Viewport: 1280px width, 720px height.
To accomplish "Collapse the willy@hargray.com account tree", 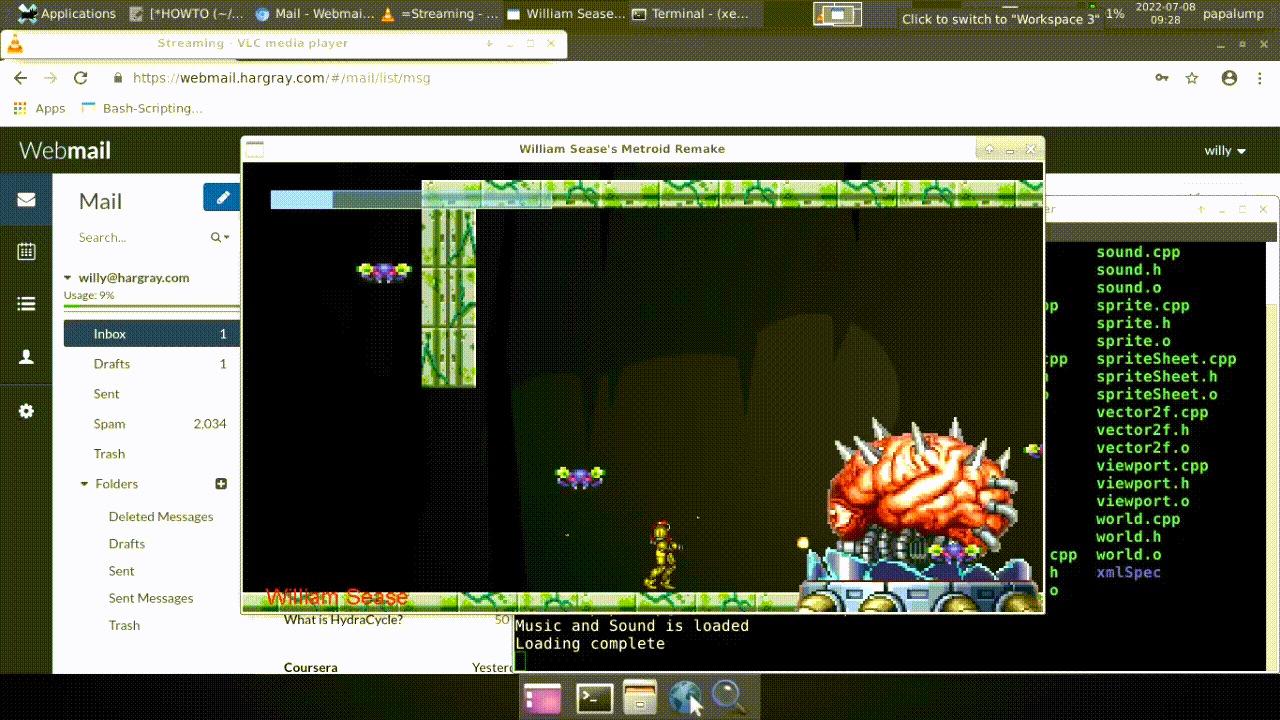I will pos(68,278).
